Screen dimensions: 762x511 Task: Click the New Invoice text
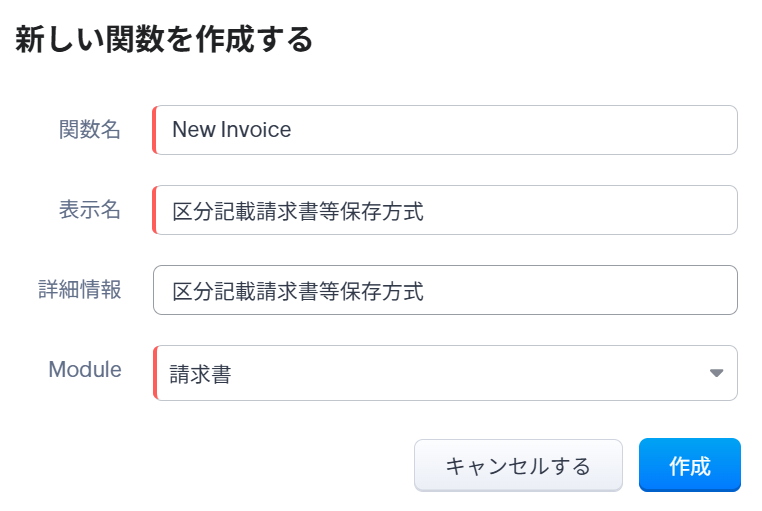[x=231, y=130]
